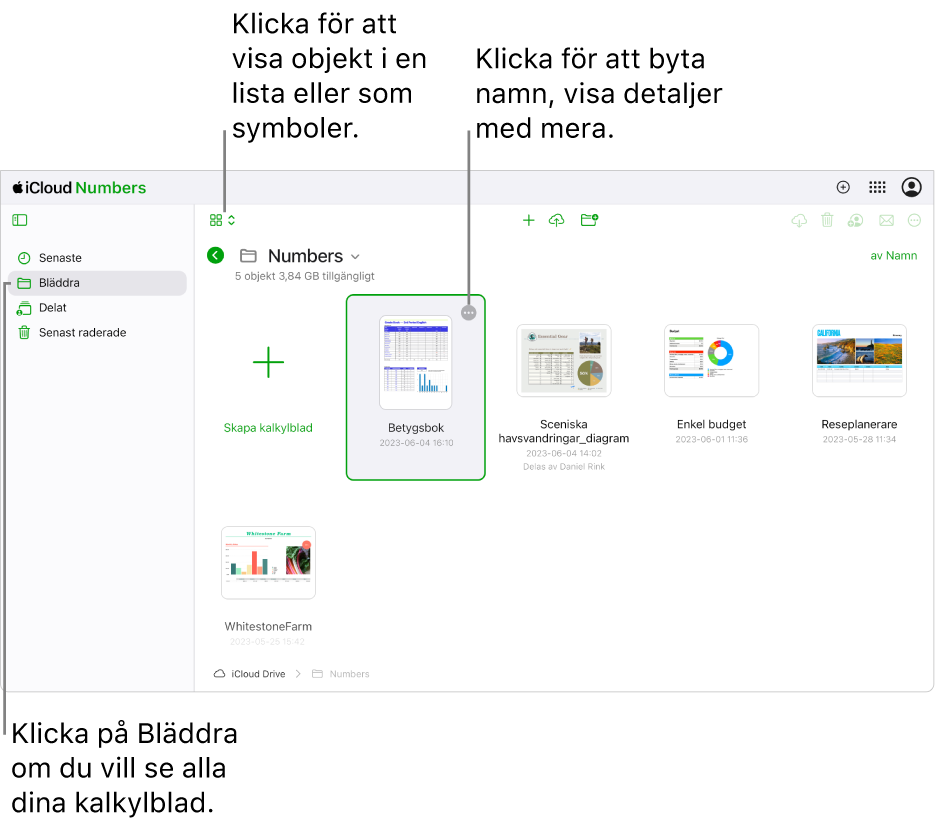Click the Delas av Daniel Rink text
This screenshot has width=935, height=830.
tap(564, 466)
